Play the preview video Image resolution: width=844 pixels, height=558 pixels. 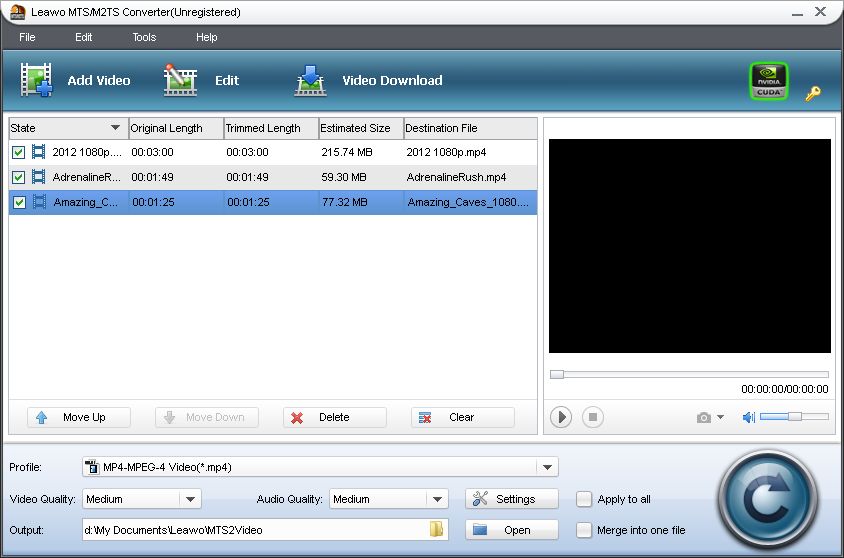pos(561,417)
